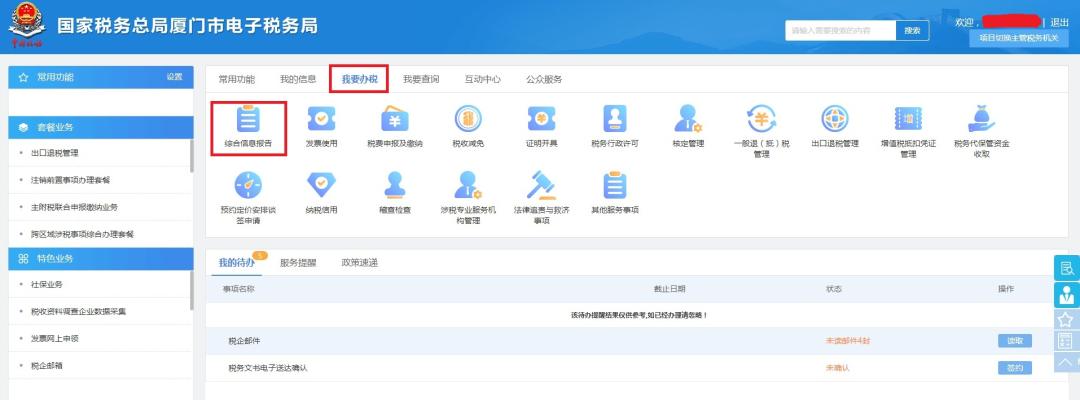The image size is (1080, 400).
Task: Open 出口退税管理 icon in grid
Action: tap(835, 118)
